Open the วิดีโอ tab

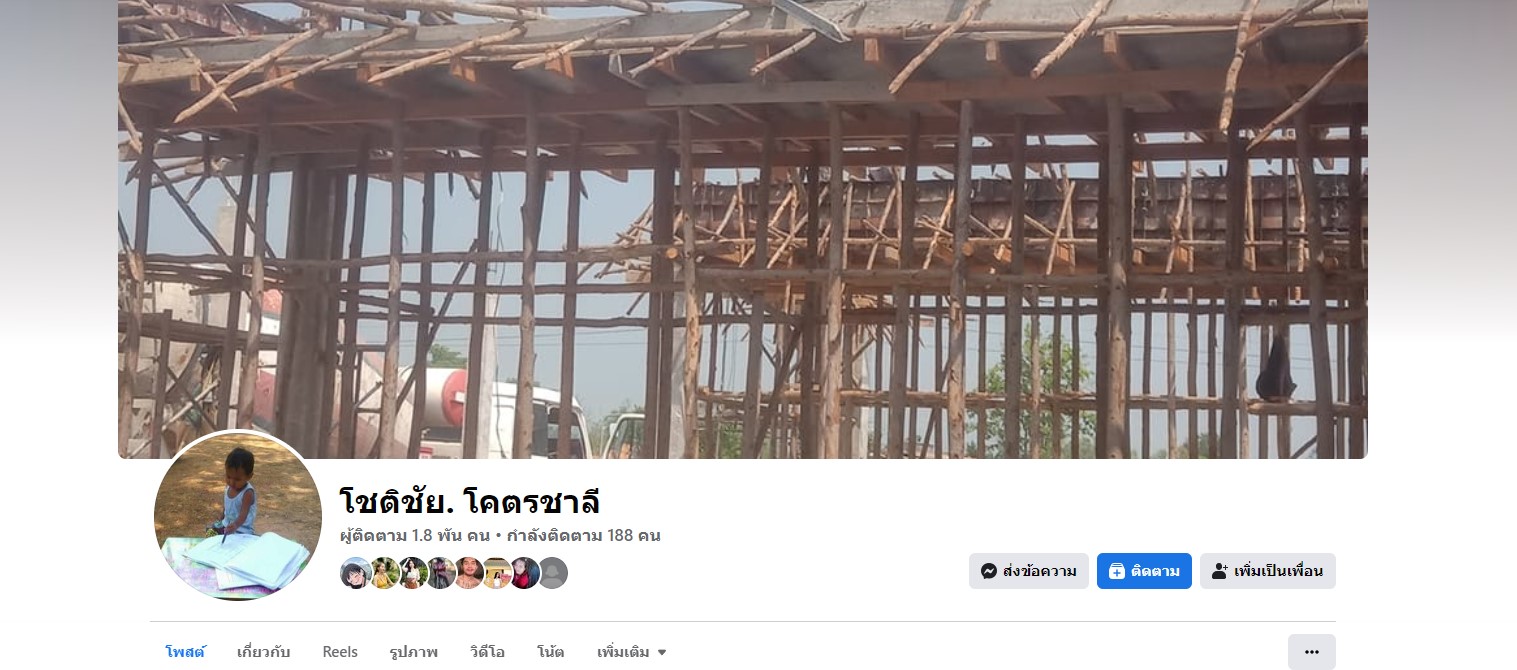pos(487,652)
